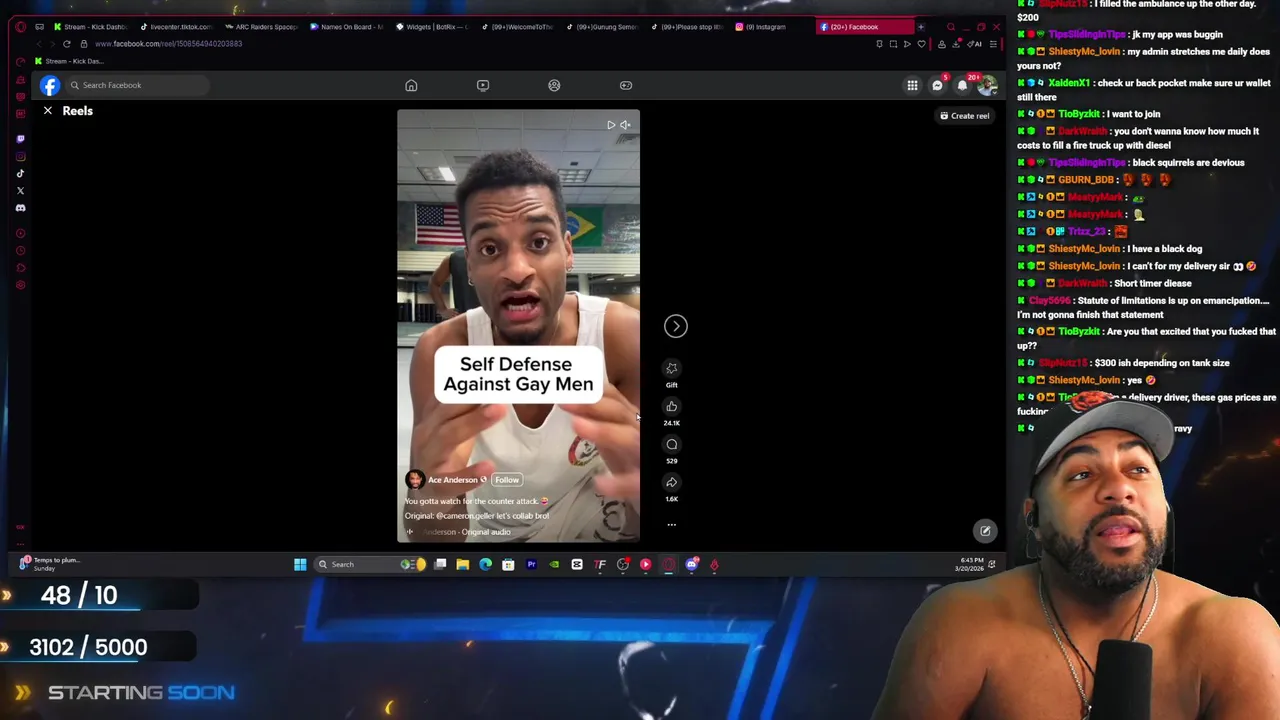This screenshot has width=1280, height=720.
Task: Open the Facebook menu grid icon
Action: coord(912,86)
